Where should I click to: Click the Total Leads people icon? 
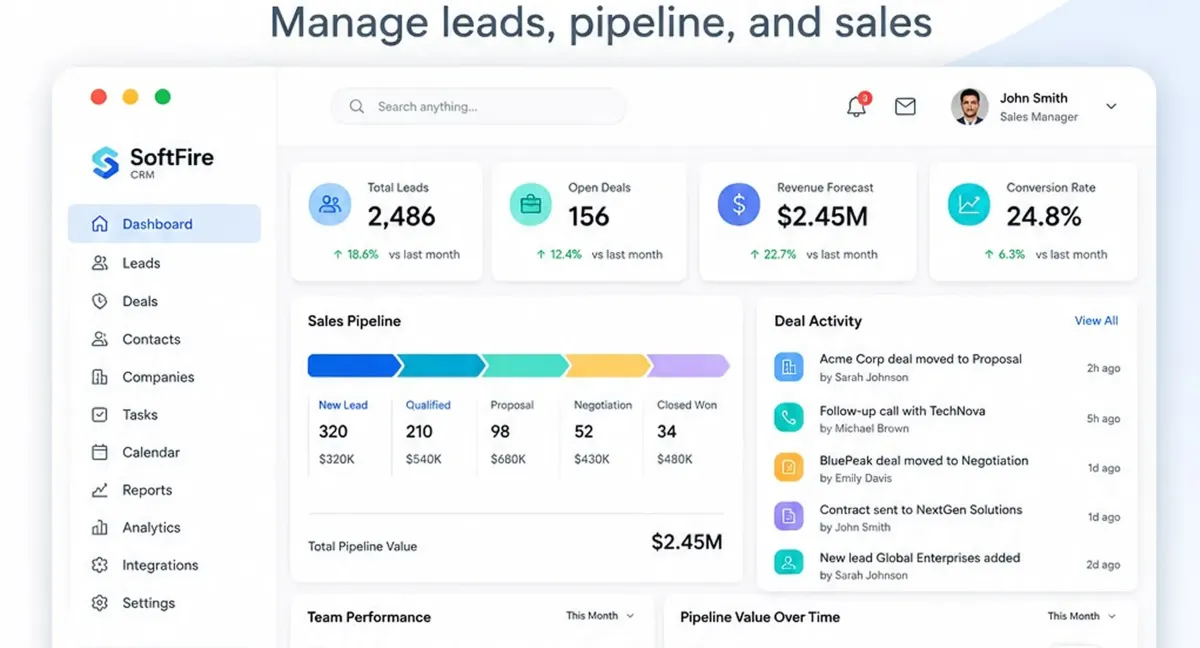coord(329,204)
